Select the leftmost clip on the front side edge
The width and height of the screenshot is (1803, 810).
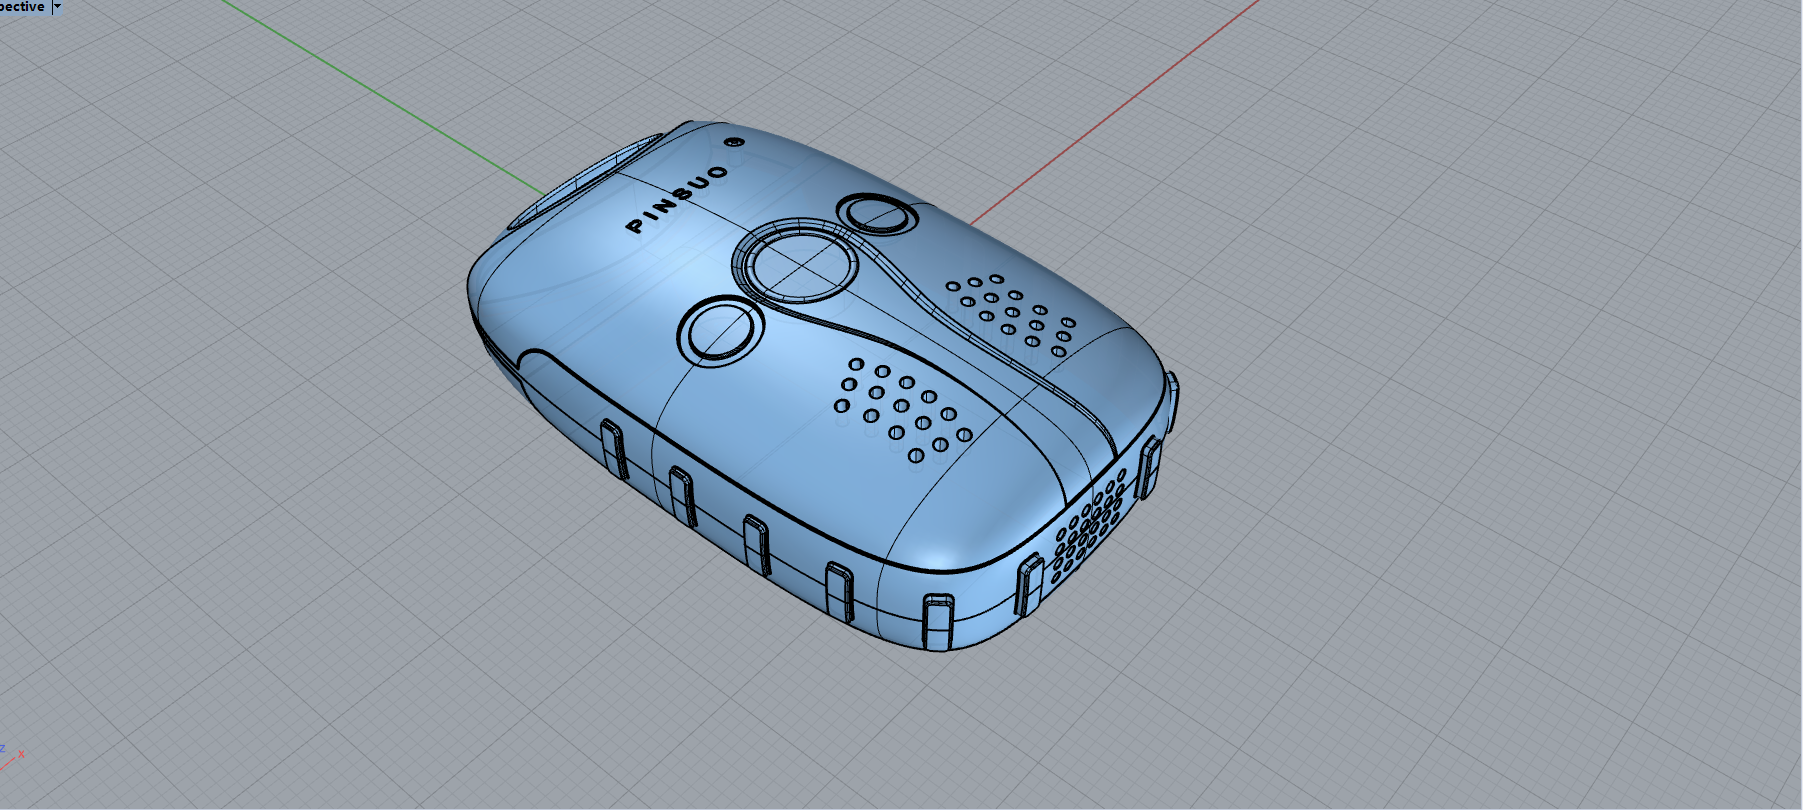(x=613, y=449)
